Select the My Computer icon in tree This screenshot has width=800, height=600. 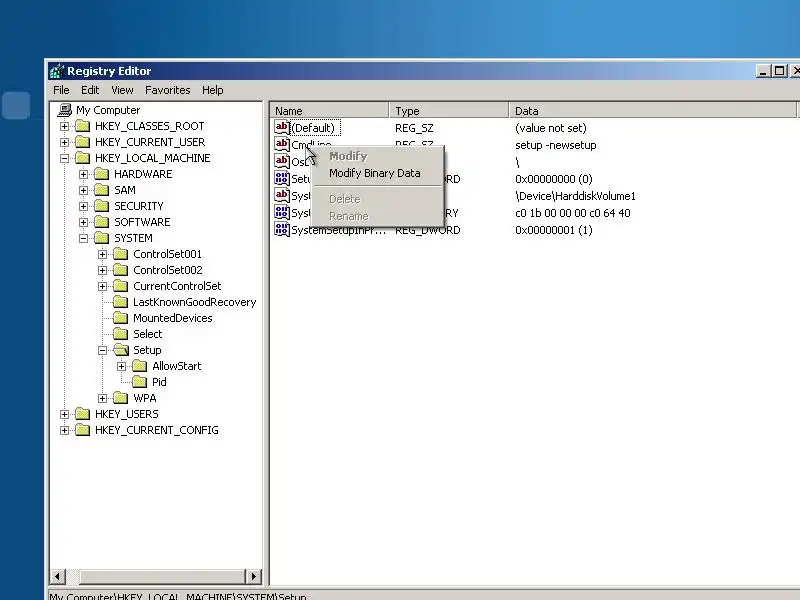click(65, 110)
